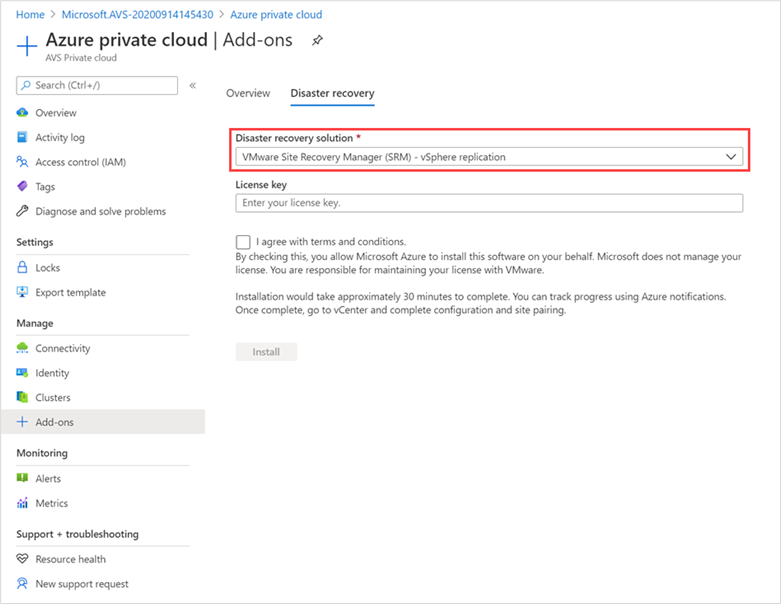The height and width of the screenshot is (604, 781).
Task: Collapse the sidebar menu chevron
Action: (193, 86)
